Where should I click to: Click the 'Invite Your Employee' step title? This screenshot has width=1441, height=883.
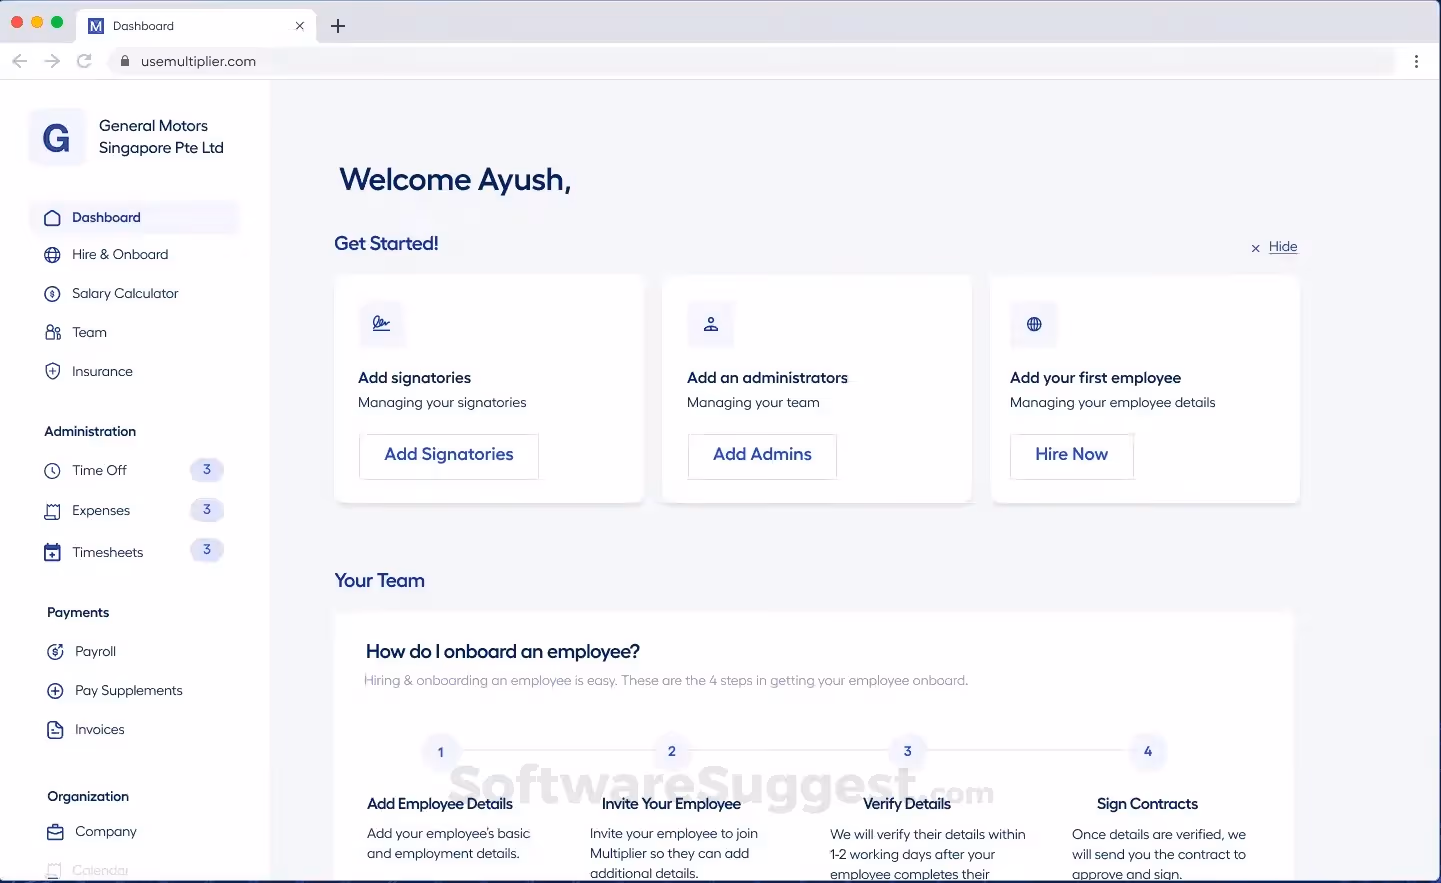point(671,804)
